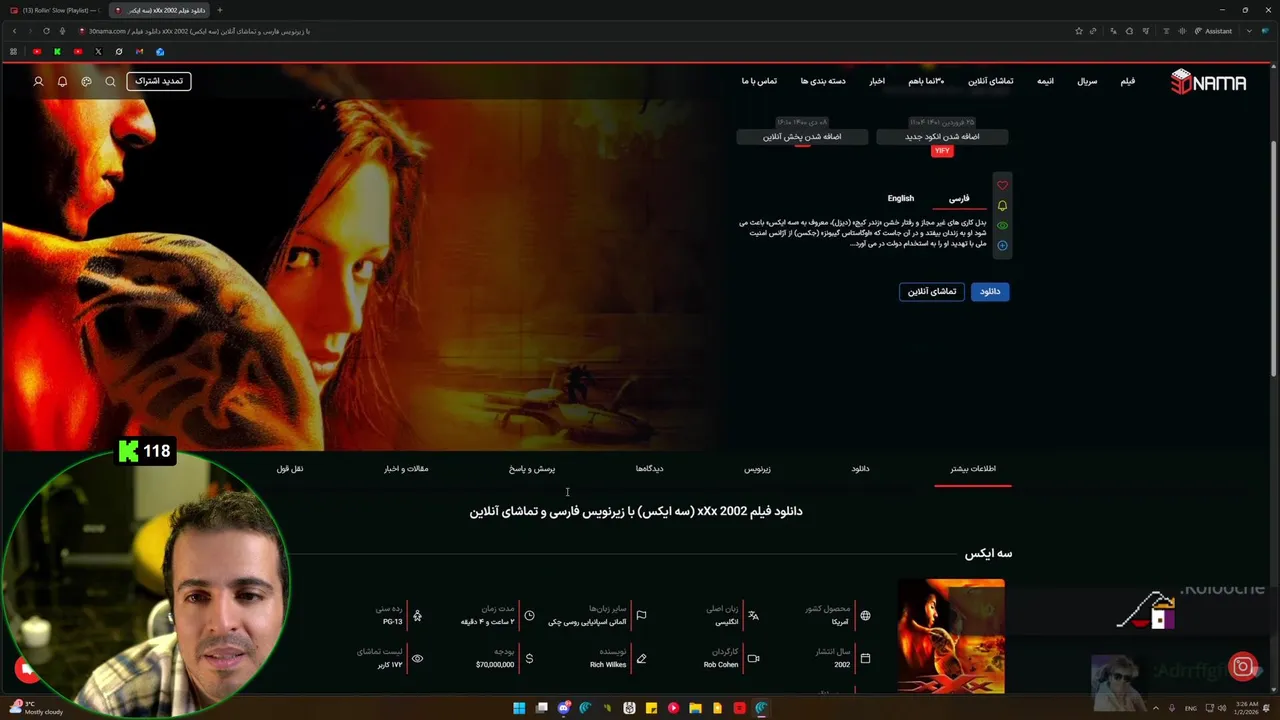The image size is (1280, 720).
Task: Click the xXx movie poster thumbnail
Action: (951, 636)
